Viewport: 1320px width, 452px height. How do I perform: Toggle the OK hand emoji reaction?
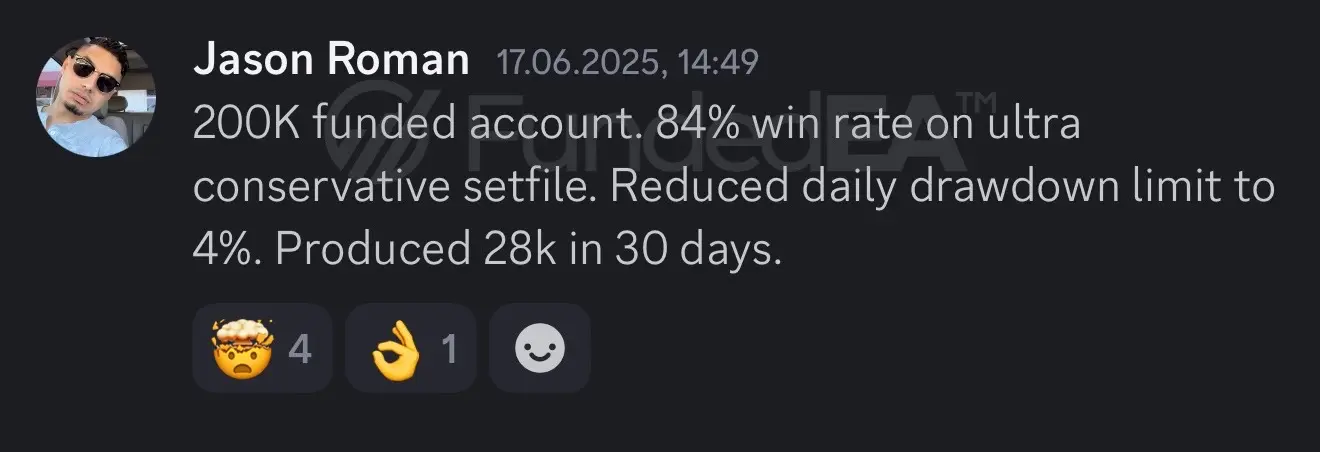pos(411,348)
